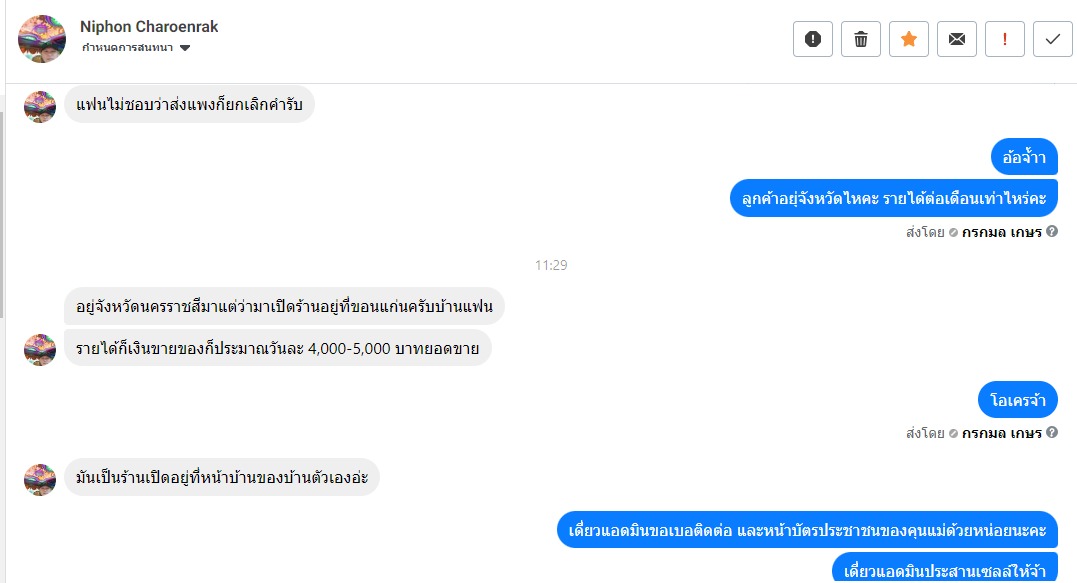
Task: Mark conversation unread with the envelope icon
Action: pyautogui.click(x=957, y=39)
